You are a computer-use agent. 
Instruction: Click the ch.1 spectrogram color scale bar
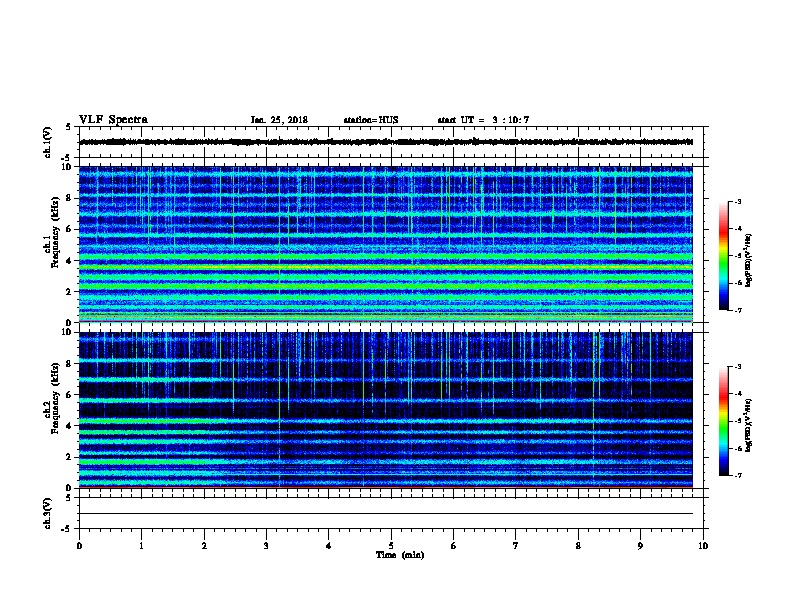[x=723, y=256]
